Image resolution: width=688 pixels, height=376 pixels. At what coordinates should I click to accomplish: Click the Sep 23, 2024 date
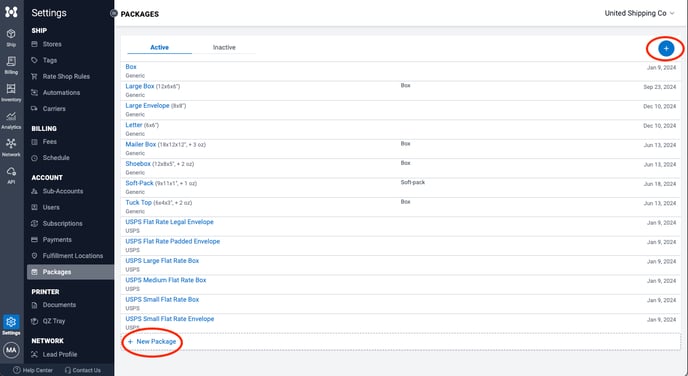tap(659, 87)
